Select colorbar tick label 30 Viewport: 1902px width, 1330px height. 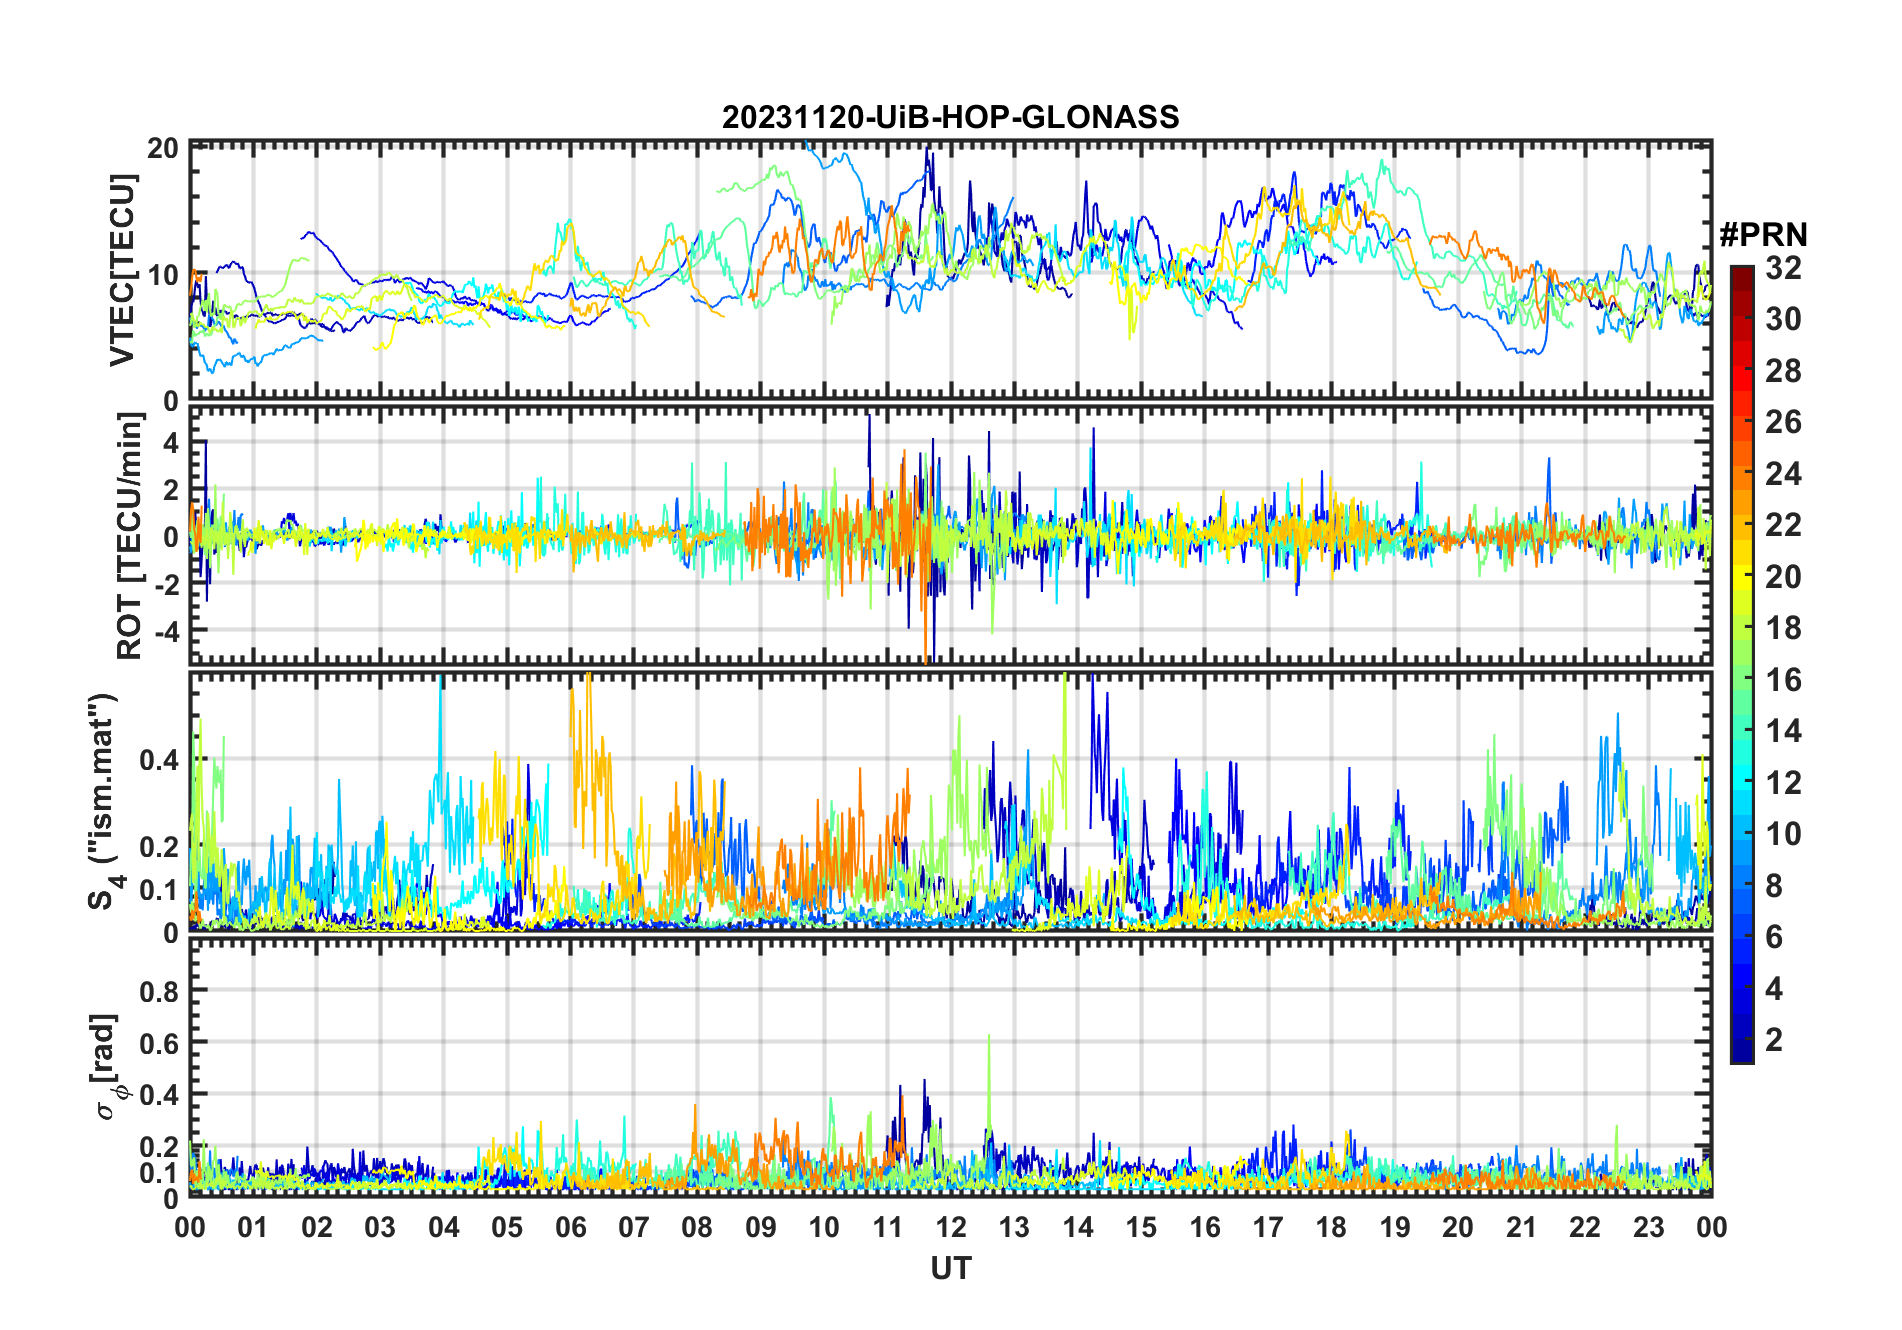tap(1783, 319)
